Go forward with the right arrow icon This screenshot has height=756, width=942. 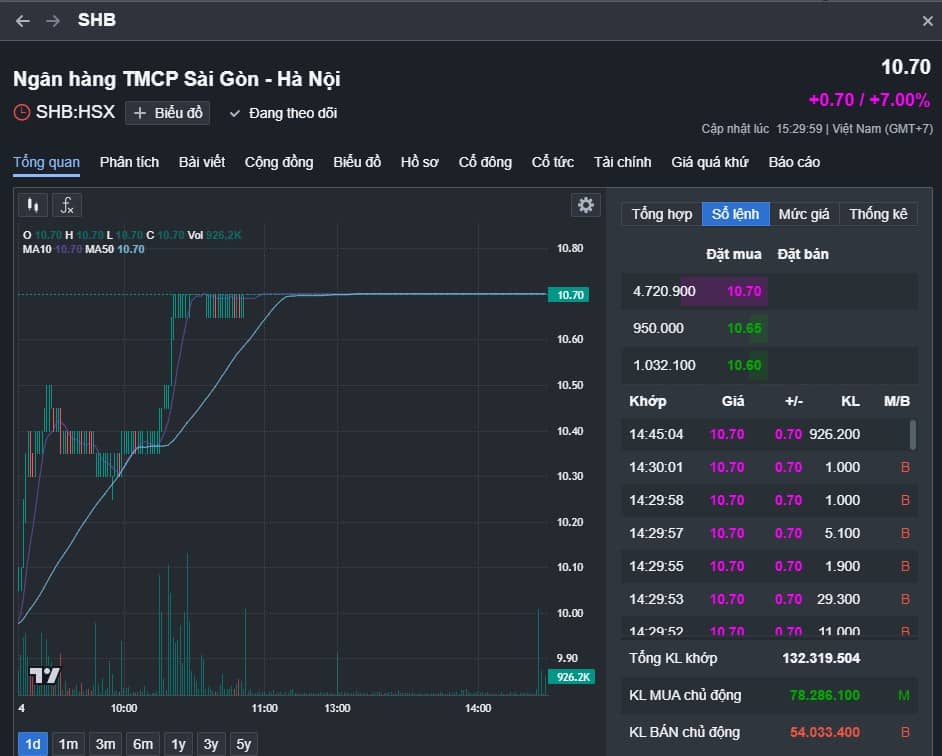[53, 21]
